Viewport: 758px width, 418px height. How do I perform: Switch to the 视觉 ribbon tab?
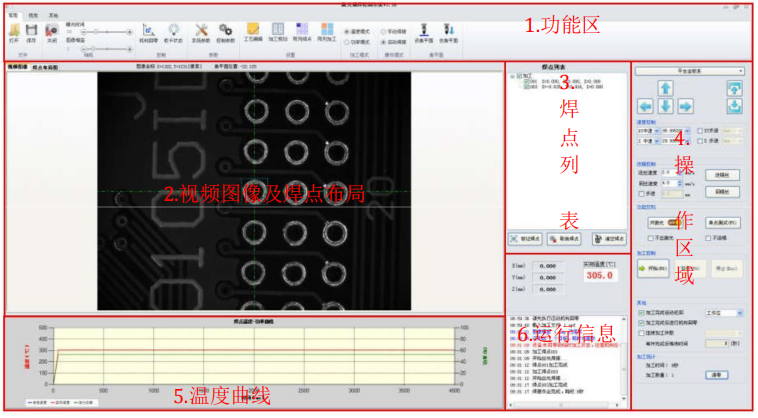(33, 16)
